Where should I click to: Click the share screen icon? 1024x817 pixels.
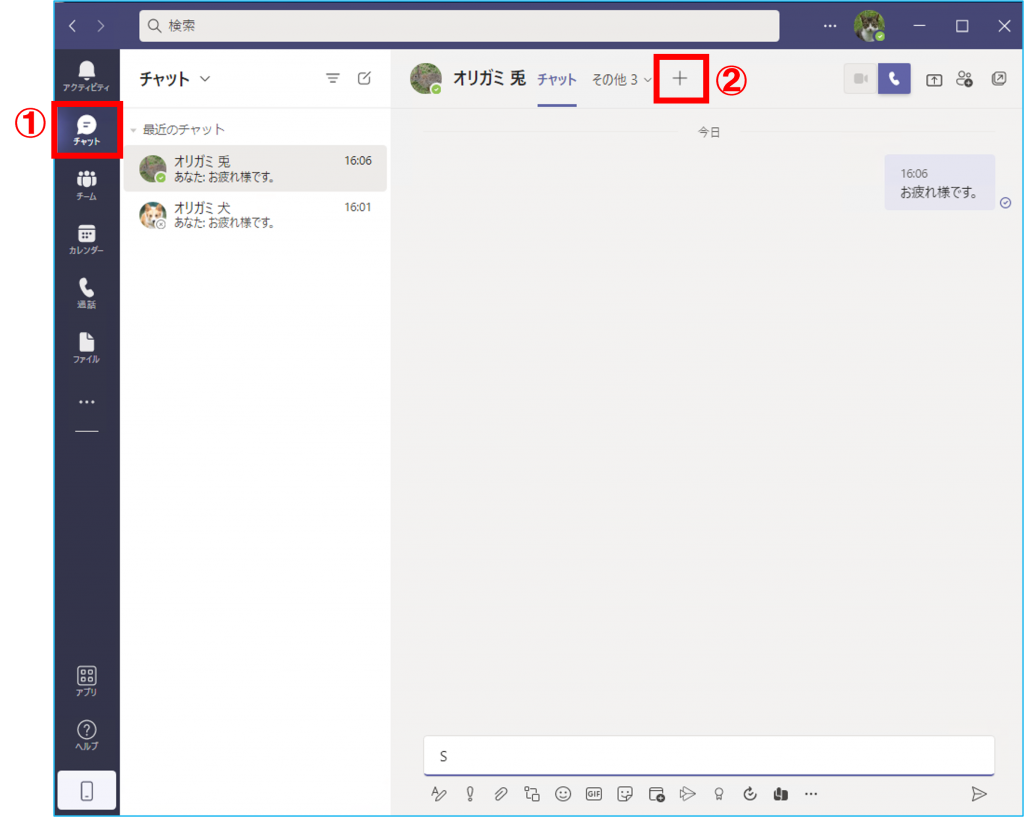pos(933,79)
